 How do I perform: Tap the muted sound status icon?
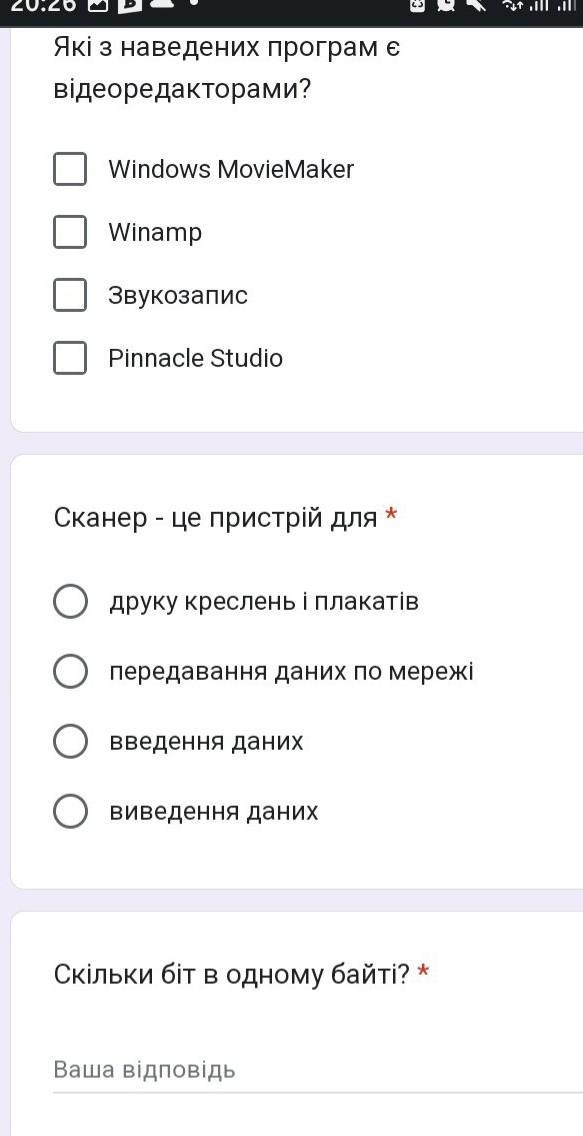coord(477,5)
